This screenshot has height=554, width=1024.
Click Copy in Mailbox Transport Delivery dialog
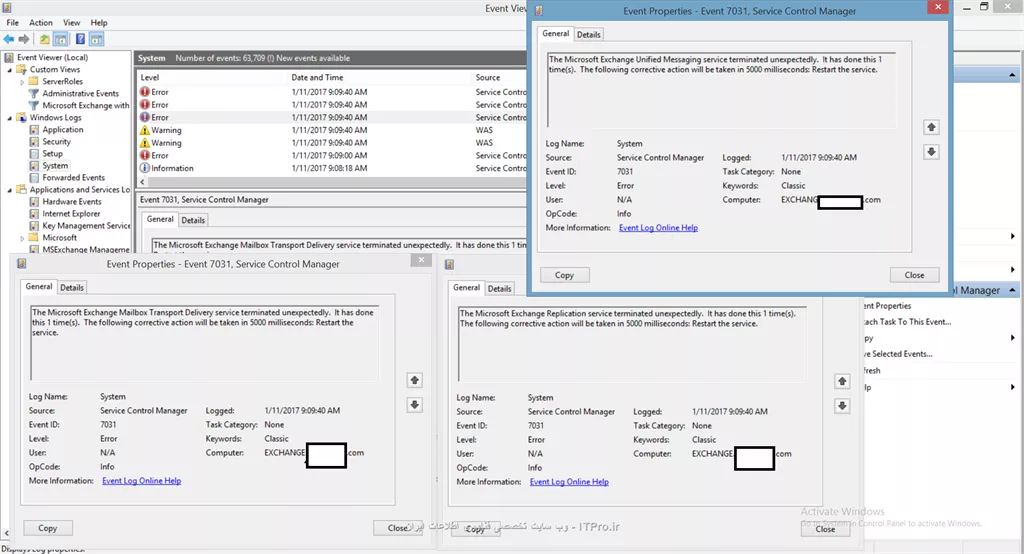48,528
